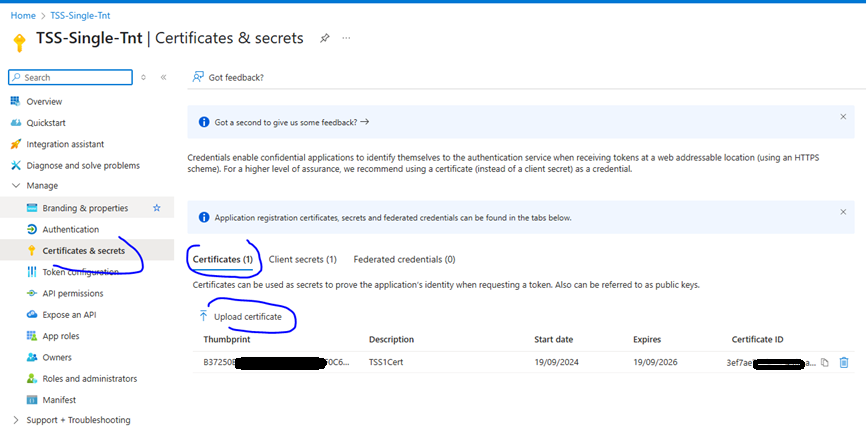Click the 19/09/2024 start date cell
The width and height of the screenshot is (867, 438).
point(556,363)
